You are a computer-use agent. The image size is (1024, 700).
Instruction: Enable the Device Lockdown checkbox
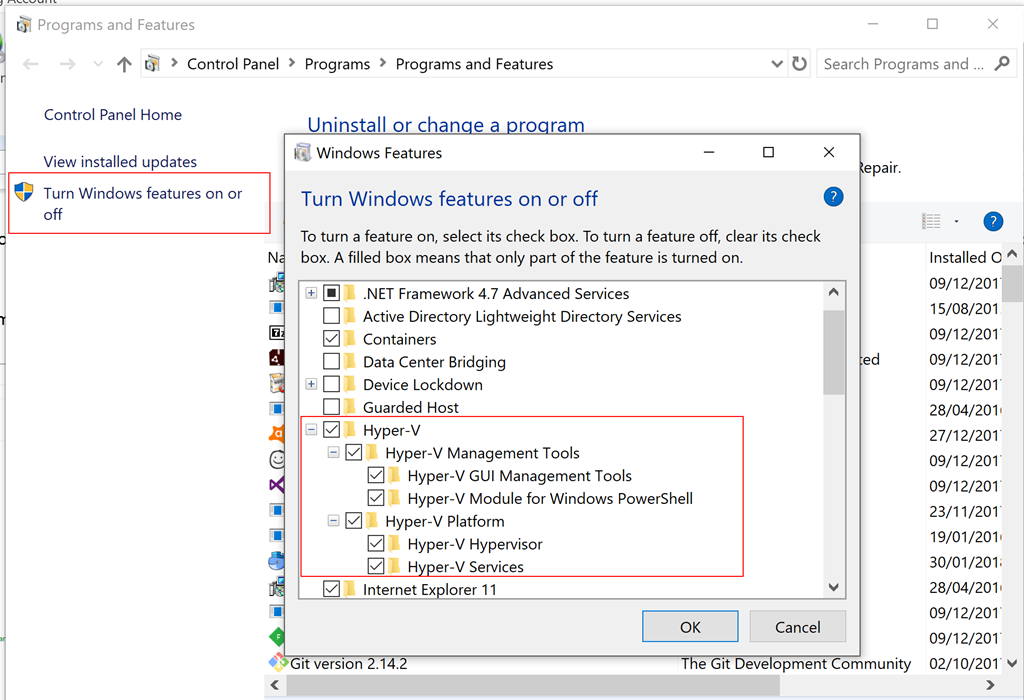(x=332, y=384)
